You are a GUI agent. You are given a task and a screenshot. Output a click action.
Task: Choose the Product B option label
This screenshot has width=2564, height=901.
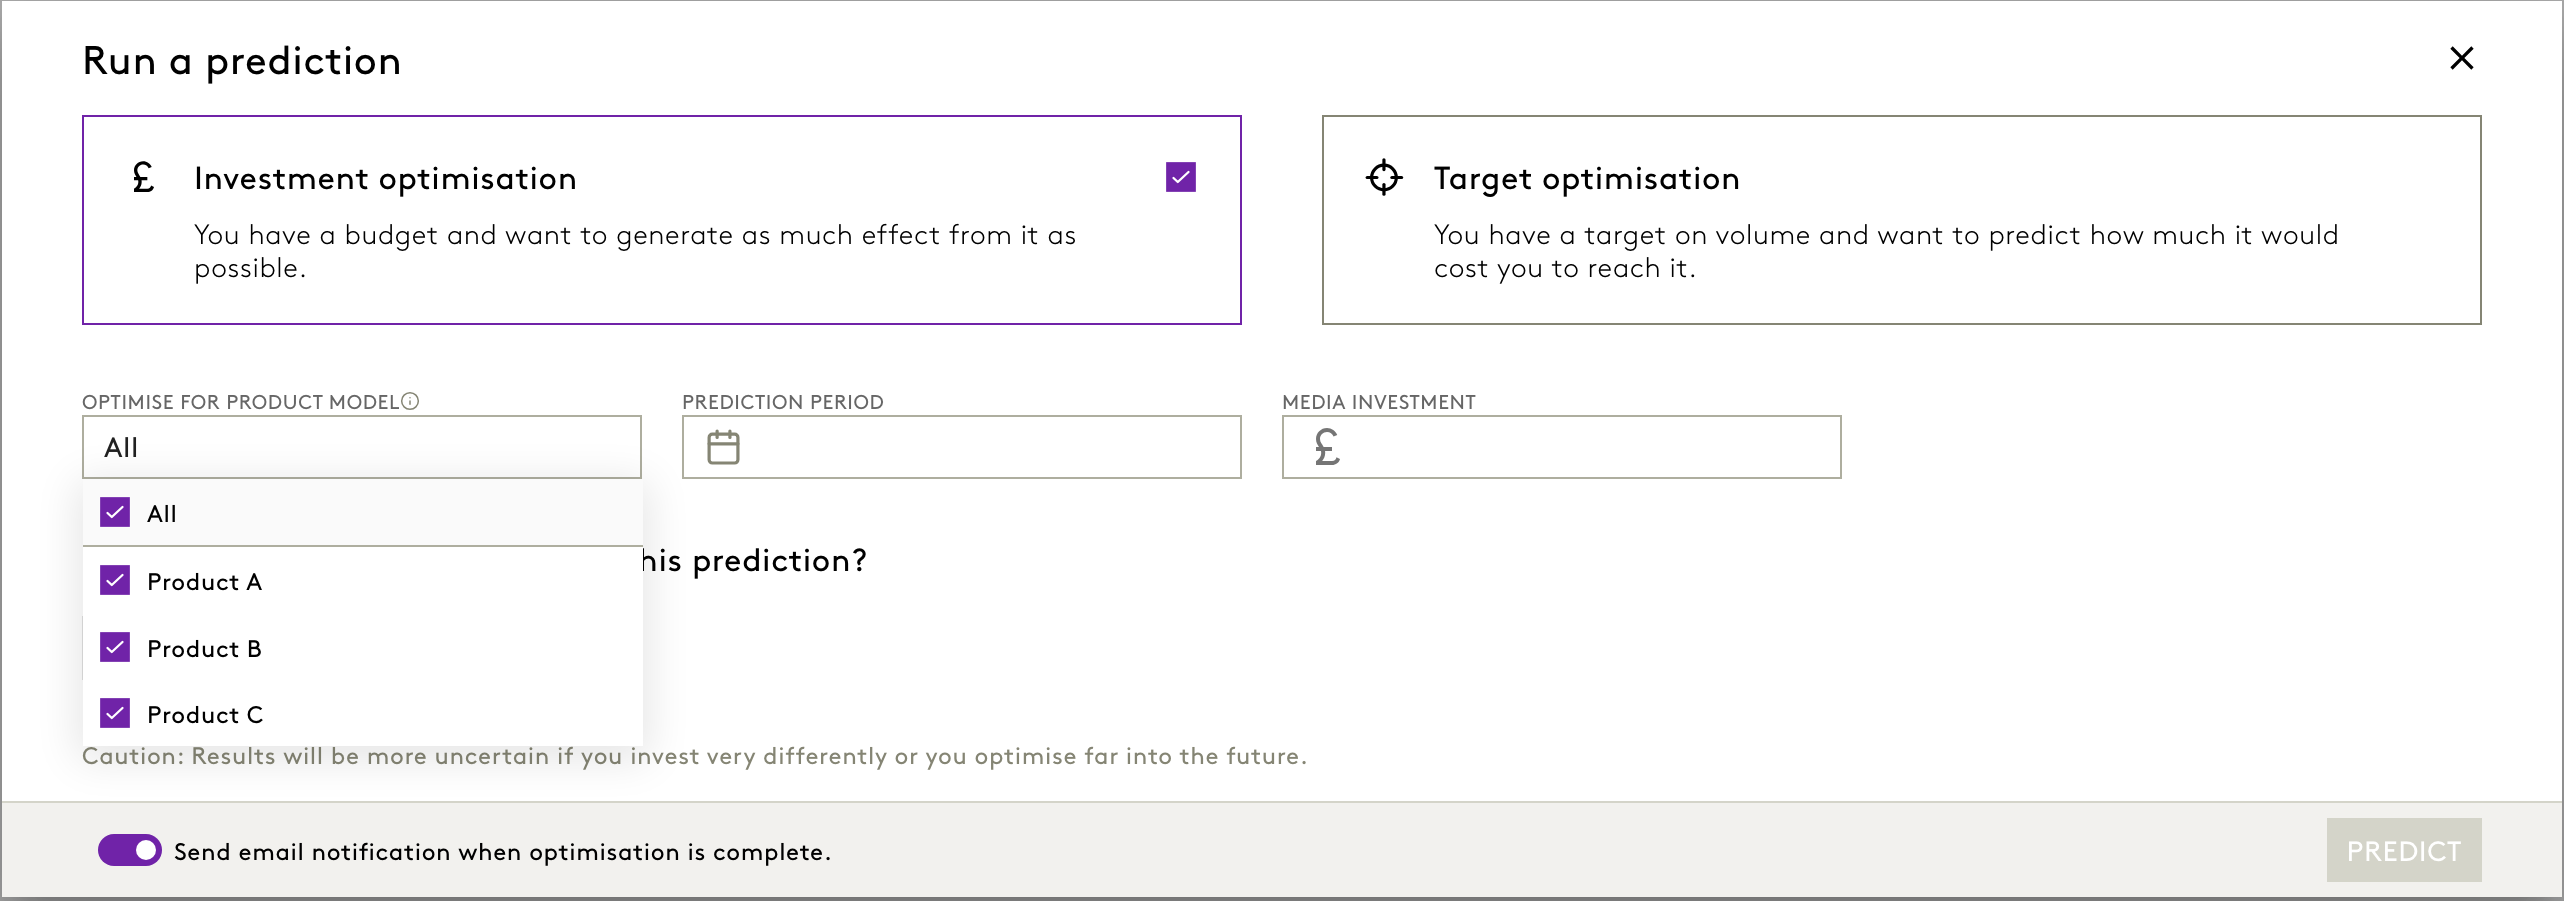[x=204, y=649]
